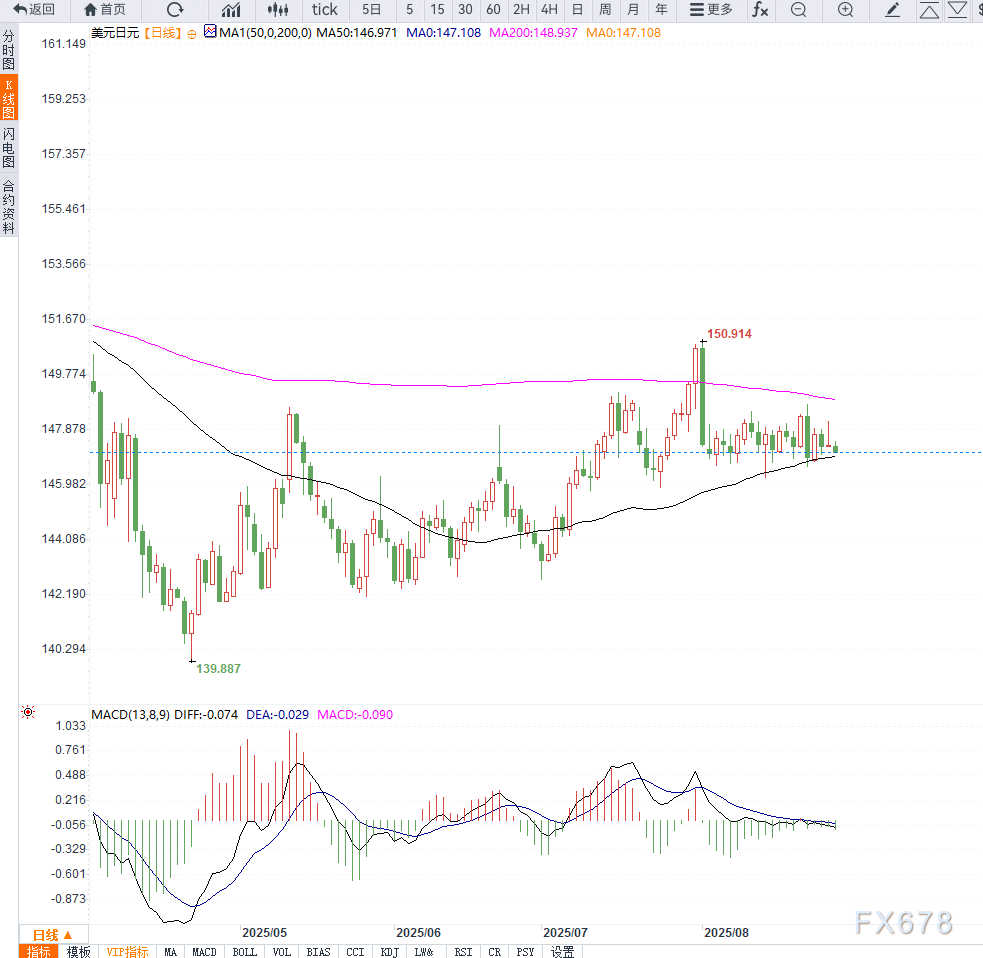Viewport: 983px width, 958px height.
Task: Toggle the 周 weekly timeframe
Action: point(605,10)
